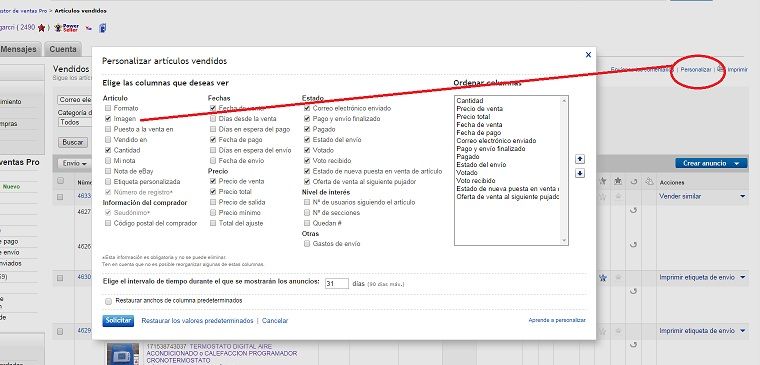Click the Vender similar link
The image size is (760, 365).
coord(680,196)
